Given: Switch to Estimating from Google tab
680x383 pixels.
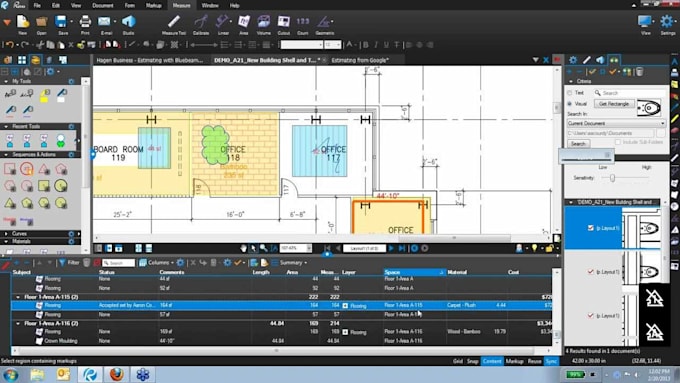Looking at the screenshot, I should (x=360, y=60).
